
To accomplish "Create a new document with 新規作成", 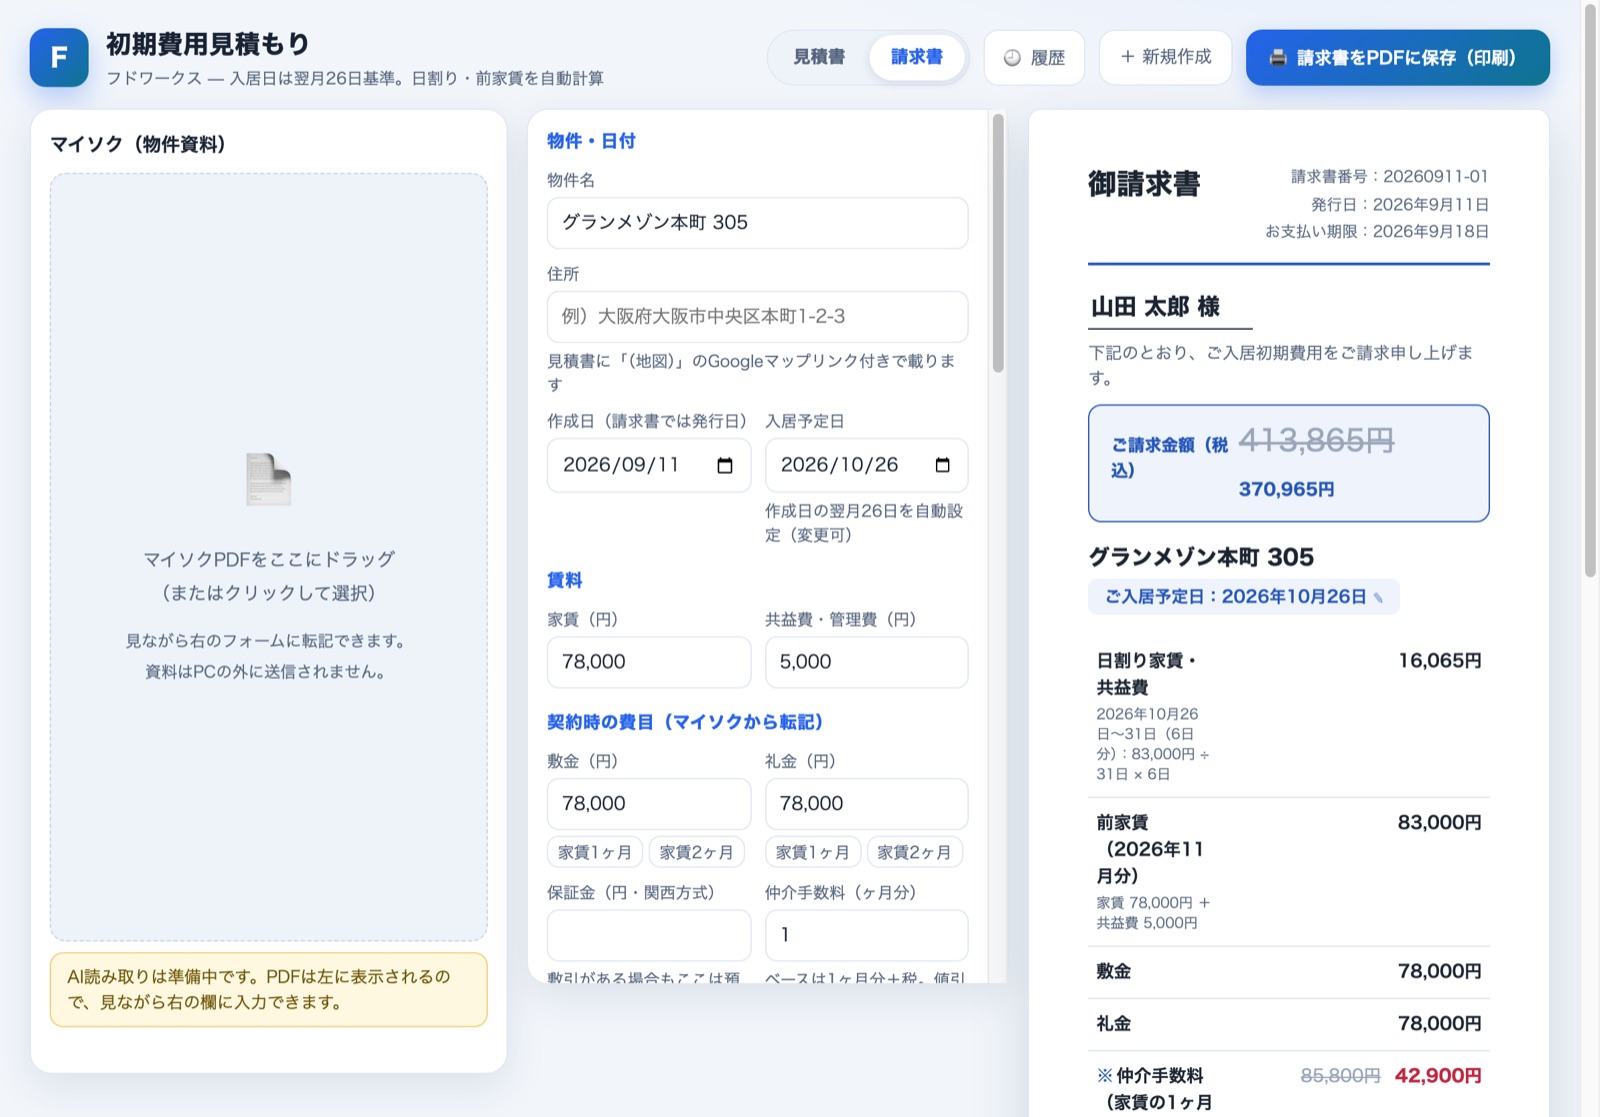I will click(x=1165, y=57).
